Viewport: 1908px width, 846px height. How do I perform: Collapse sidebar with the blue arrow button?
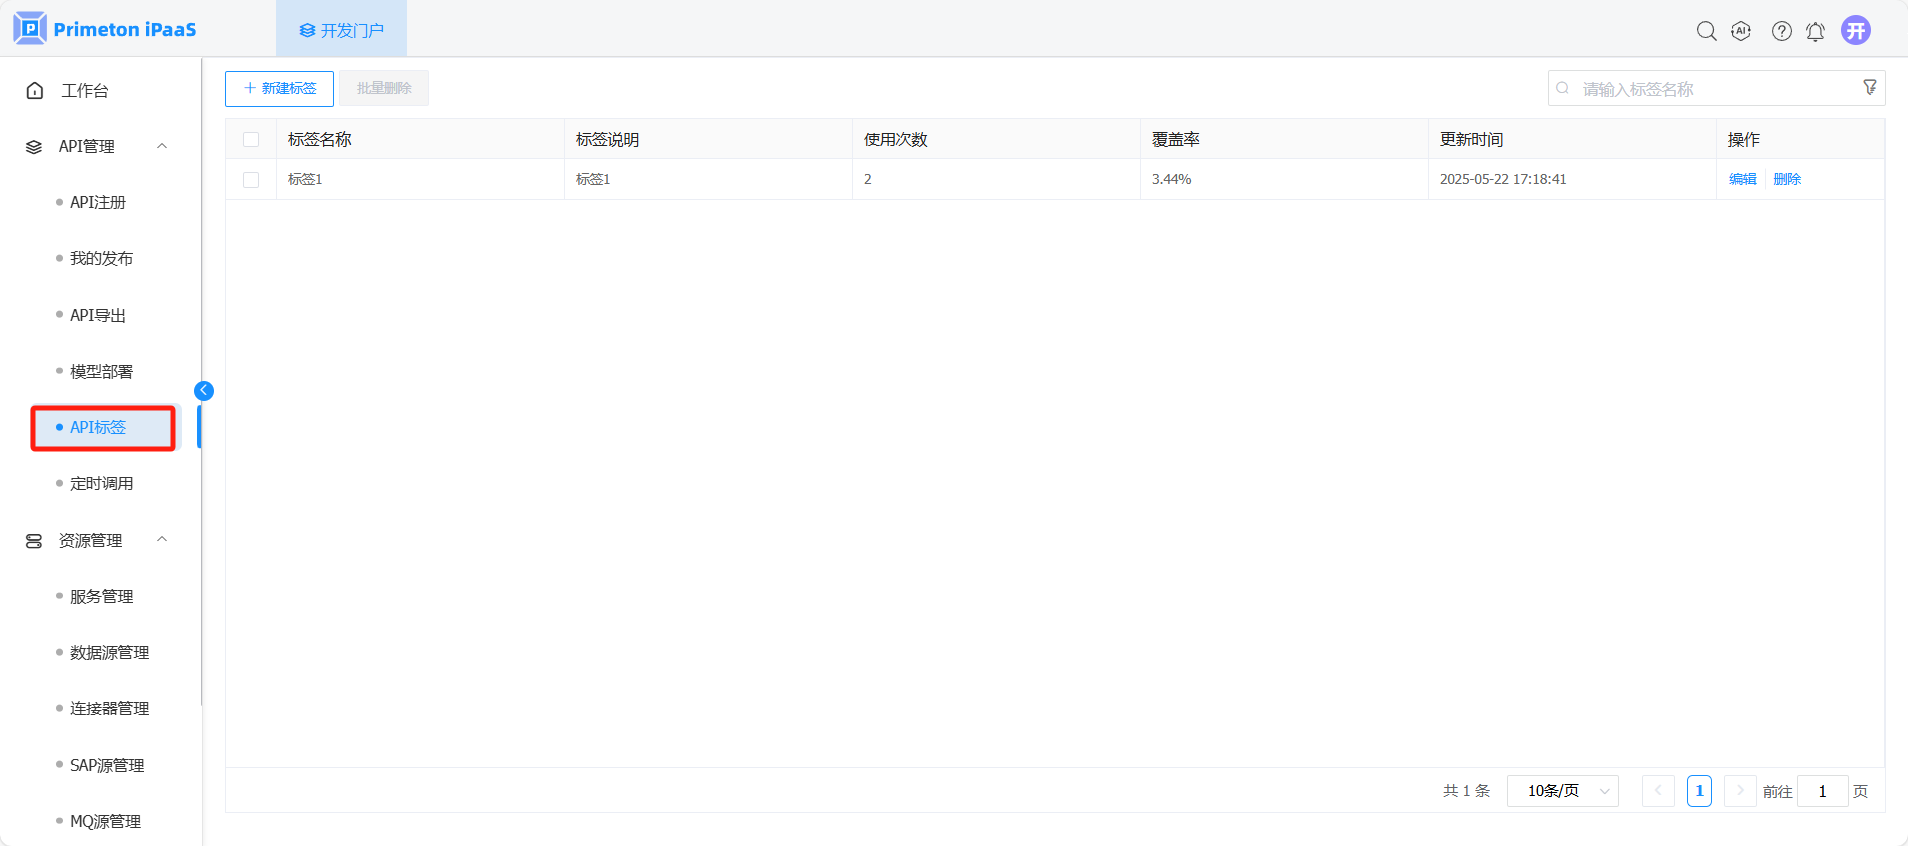[204, 391]
